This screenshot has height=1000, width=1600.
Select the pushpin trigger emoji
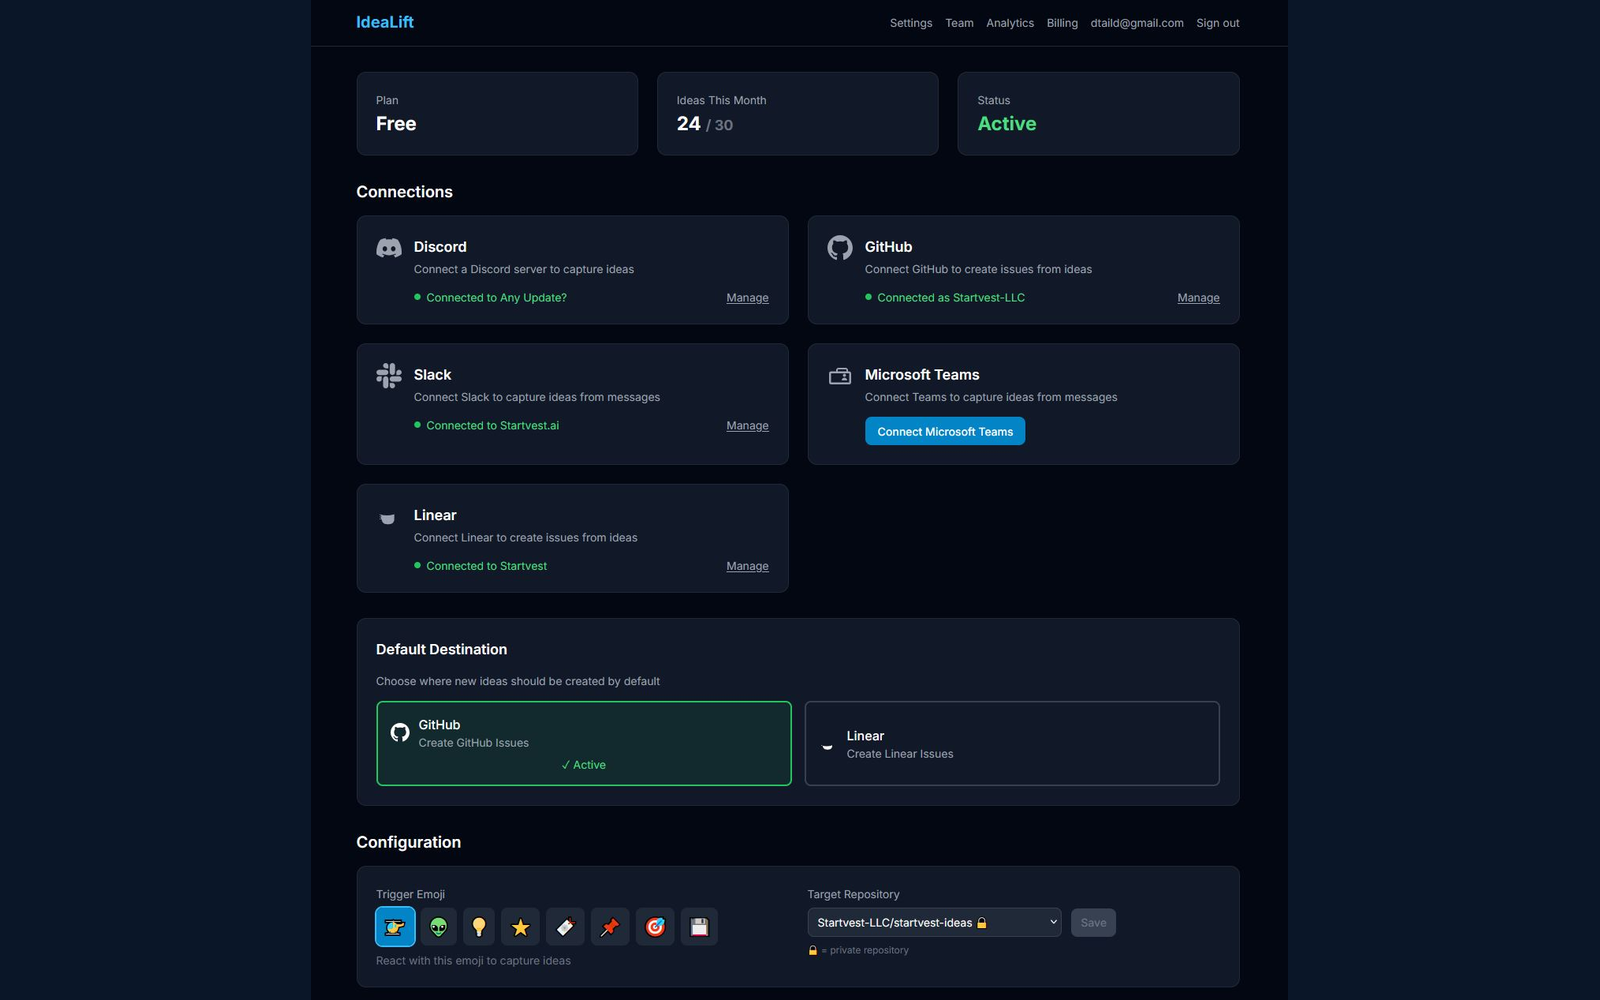pos(610,926)
